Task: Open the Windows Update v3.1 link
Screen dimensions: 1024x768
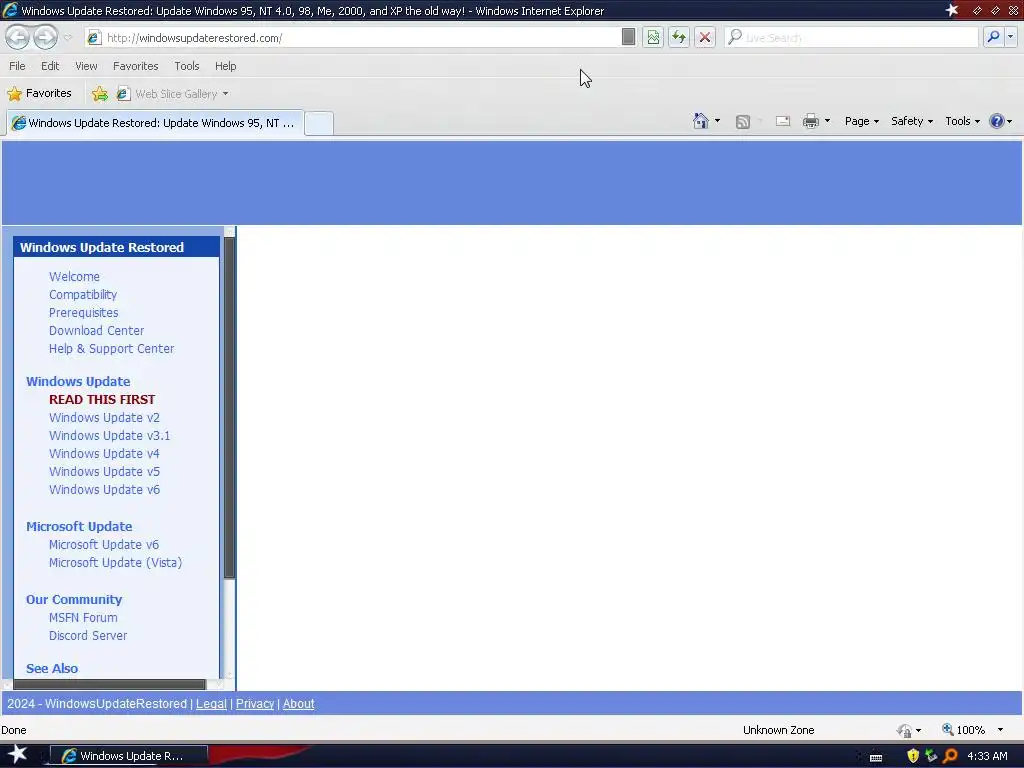Action: (x=110, y=436)
